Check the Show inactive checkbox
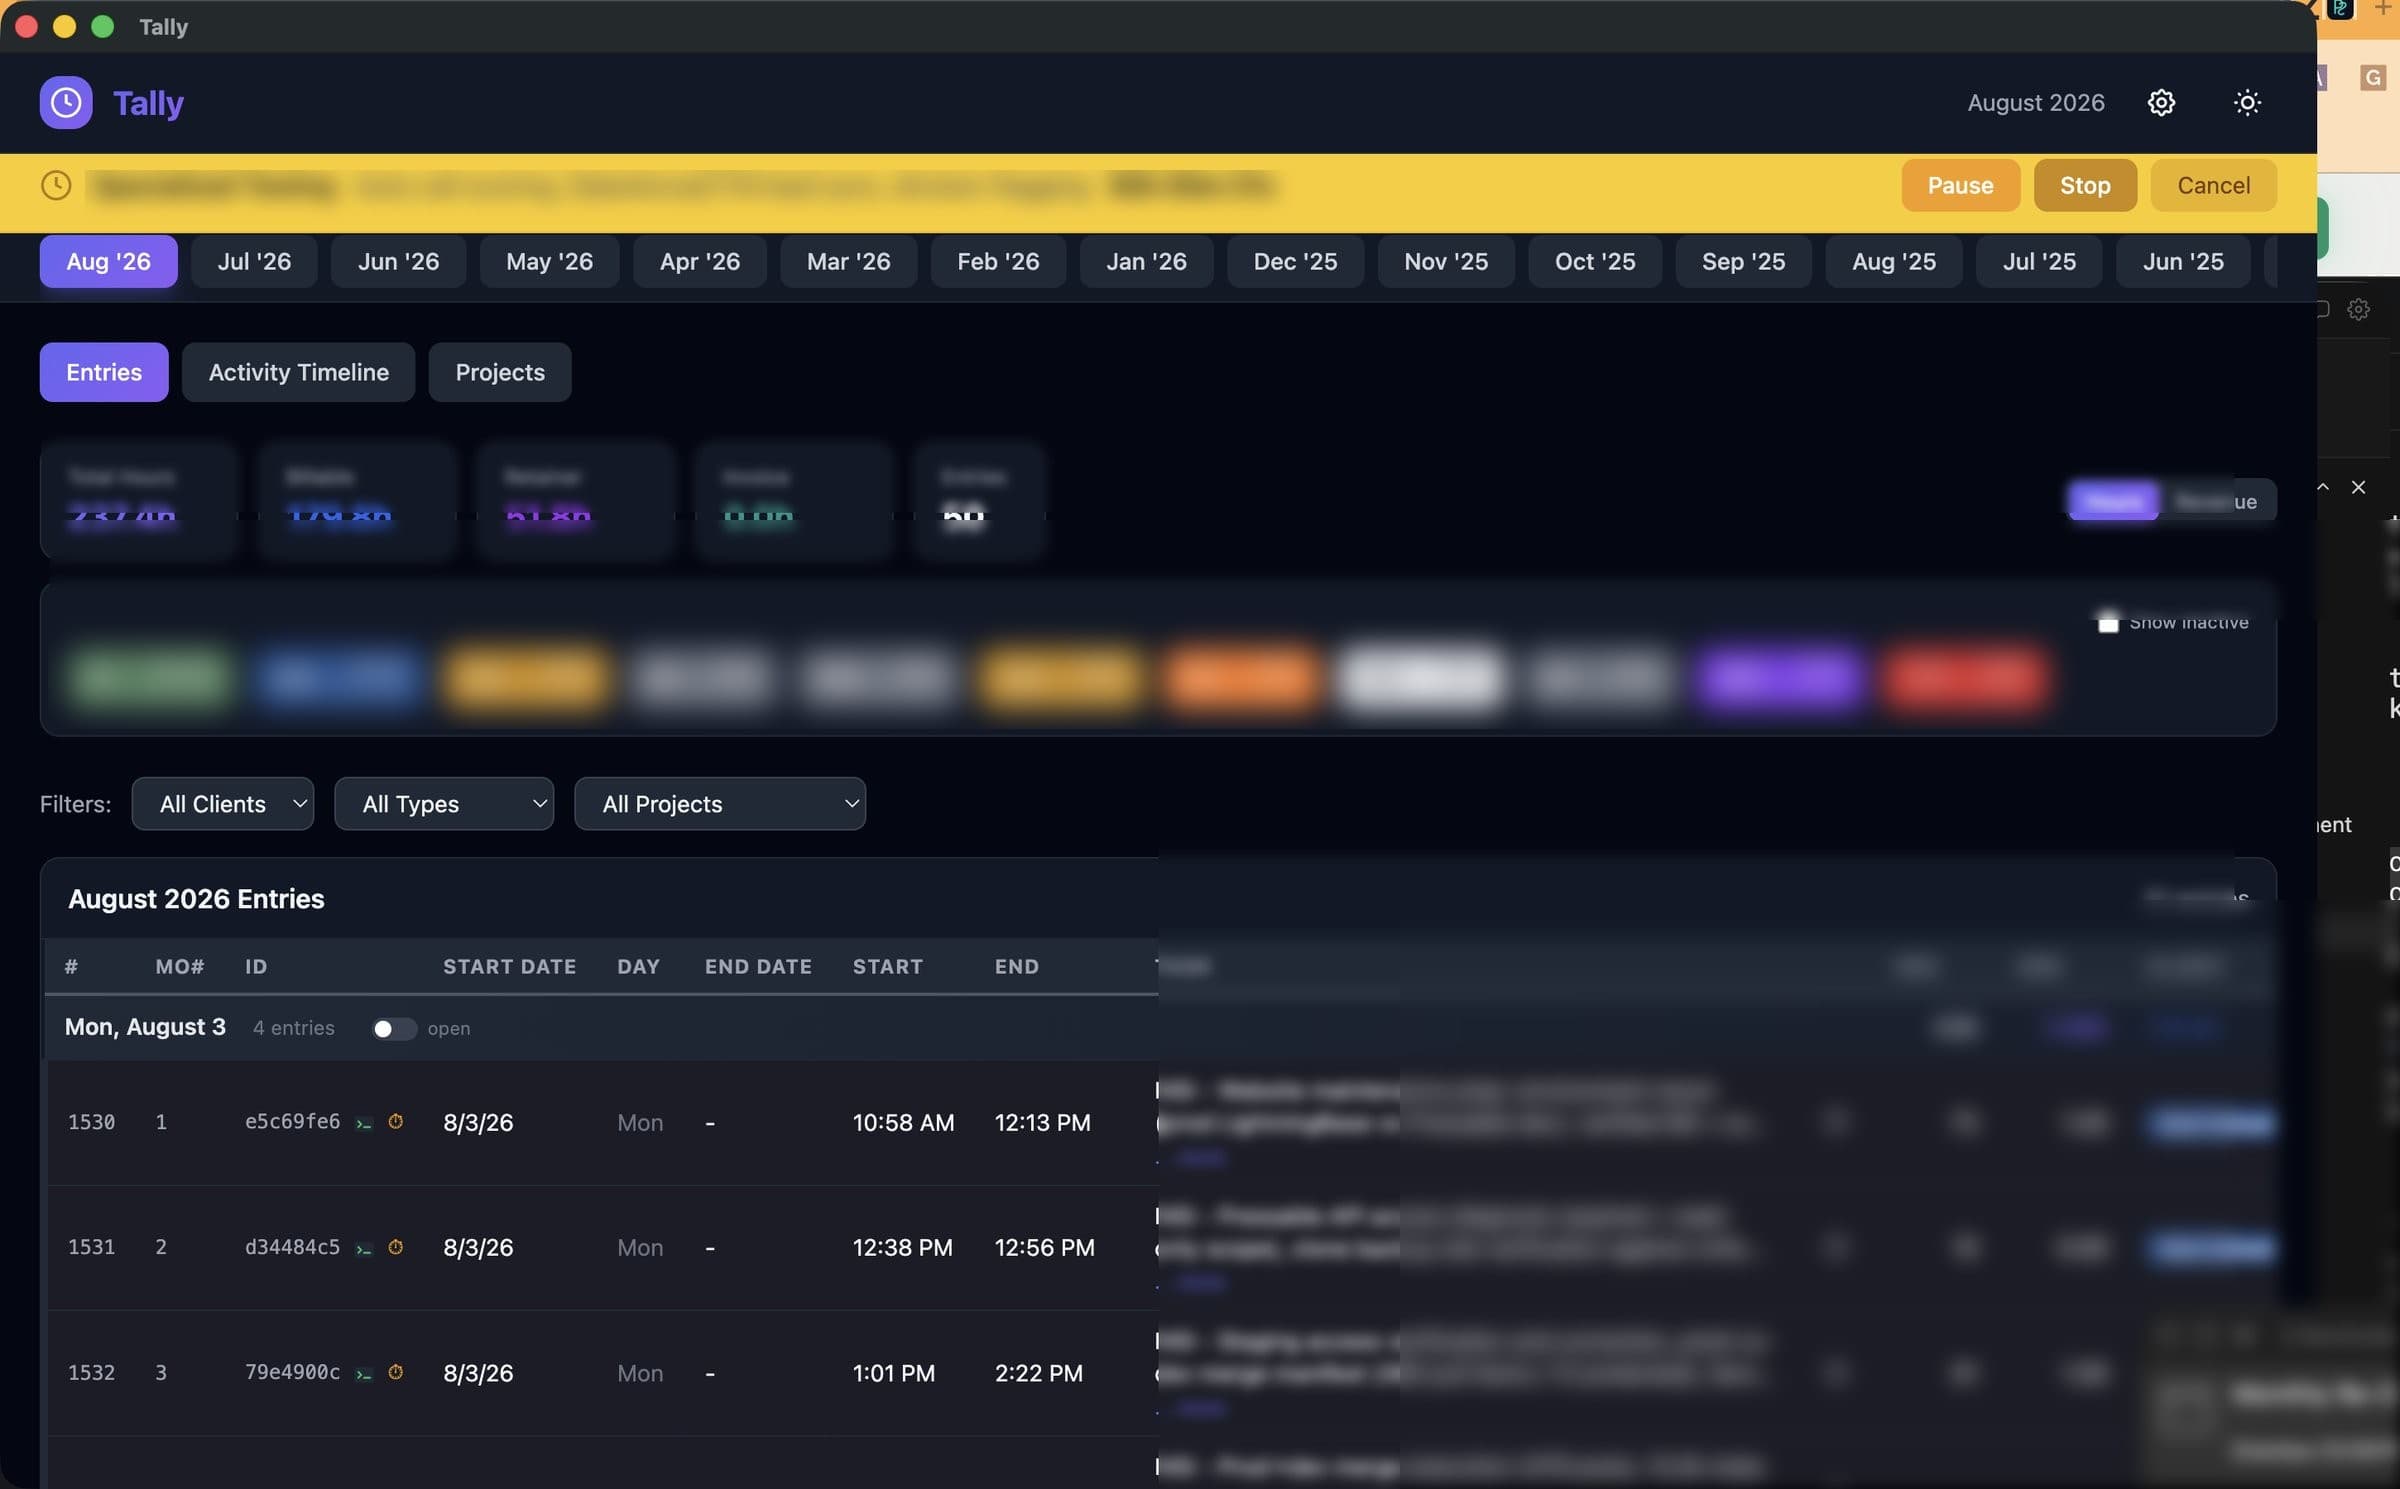 (x=2108, y=622)
